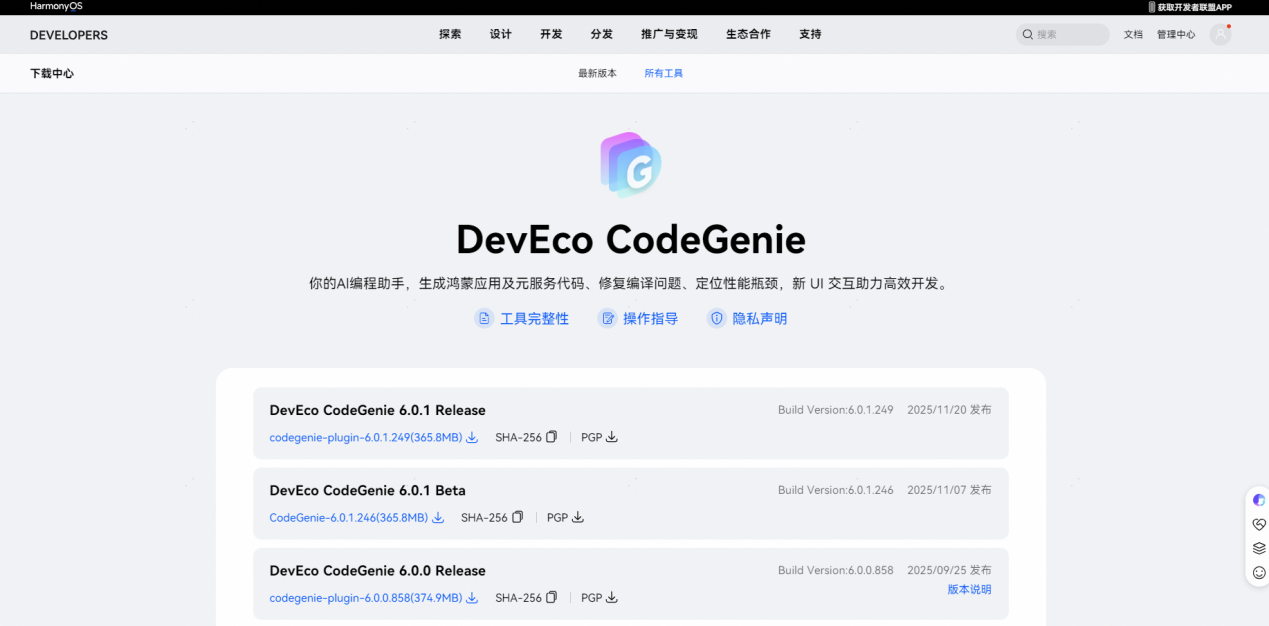The image size is (1269, 626).
Task: Click the search magnifier icon
Action: [x=1028, y=33]
